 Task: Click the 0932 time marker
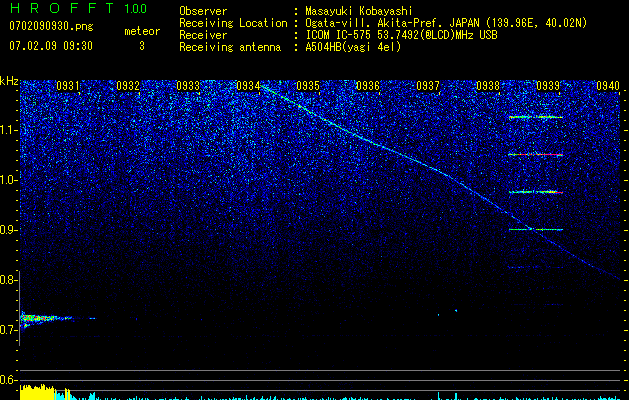click(x=128, y=86)
